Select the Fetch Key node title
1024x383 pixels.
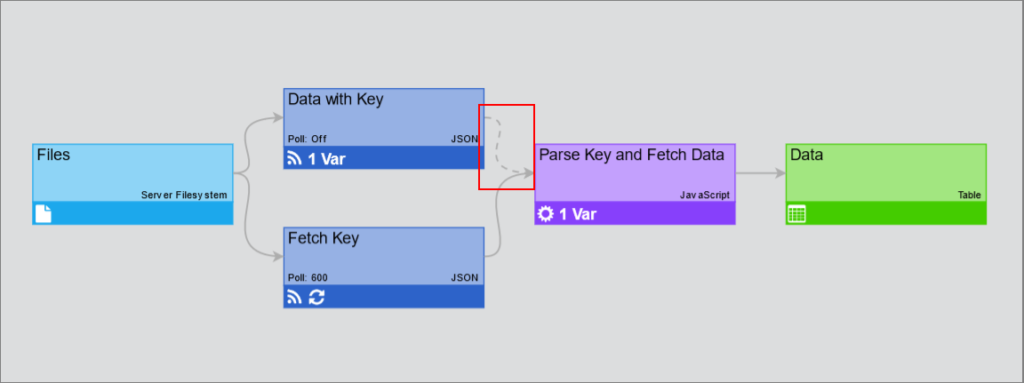pos(323,239)
